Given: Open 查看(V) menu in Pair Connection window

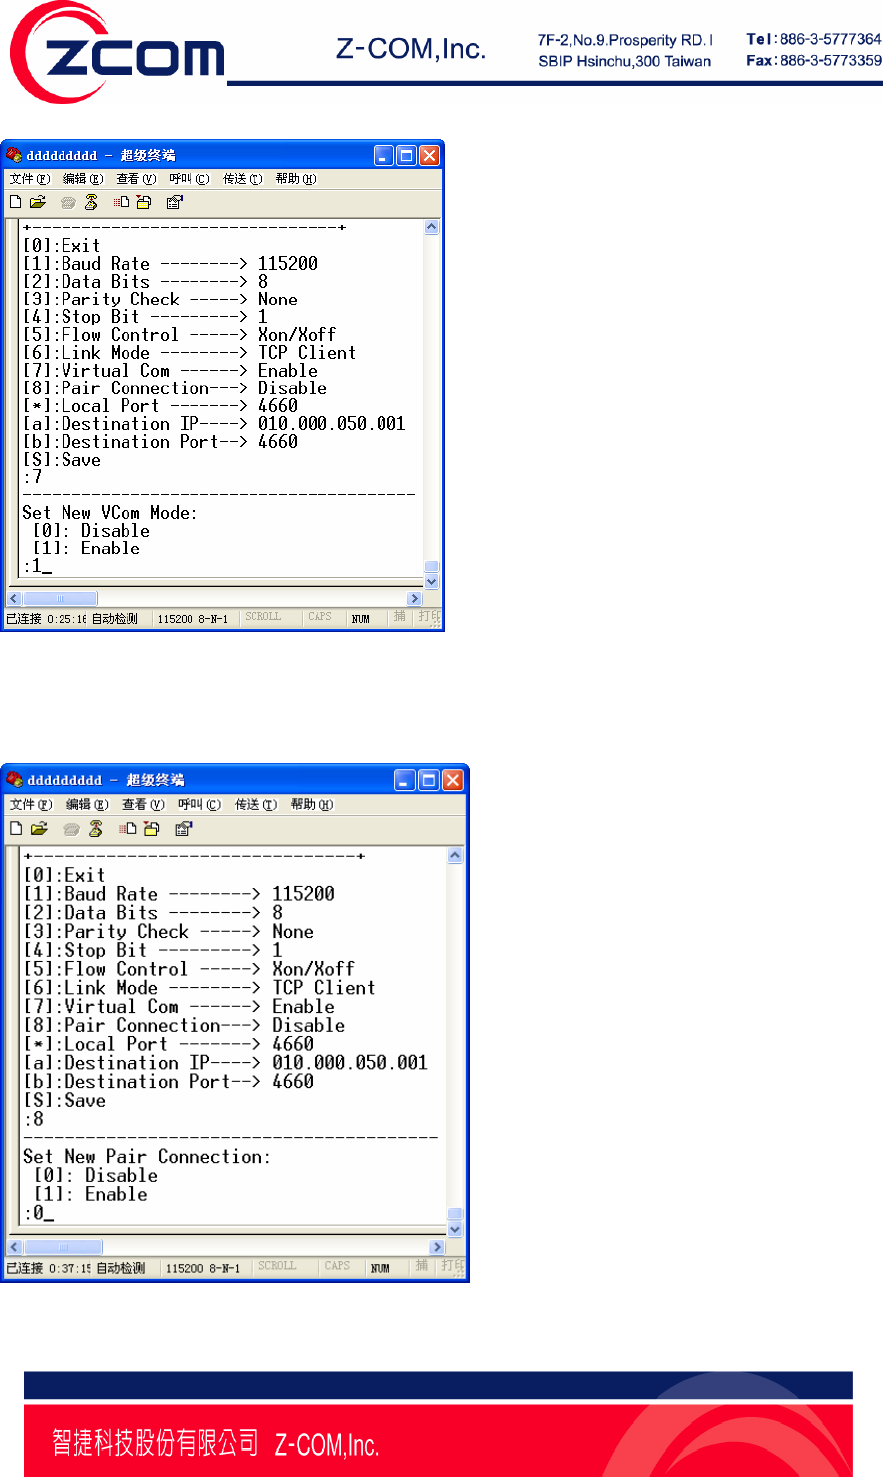Looking at the screenshot, I should 143,804.
